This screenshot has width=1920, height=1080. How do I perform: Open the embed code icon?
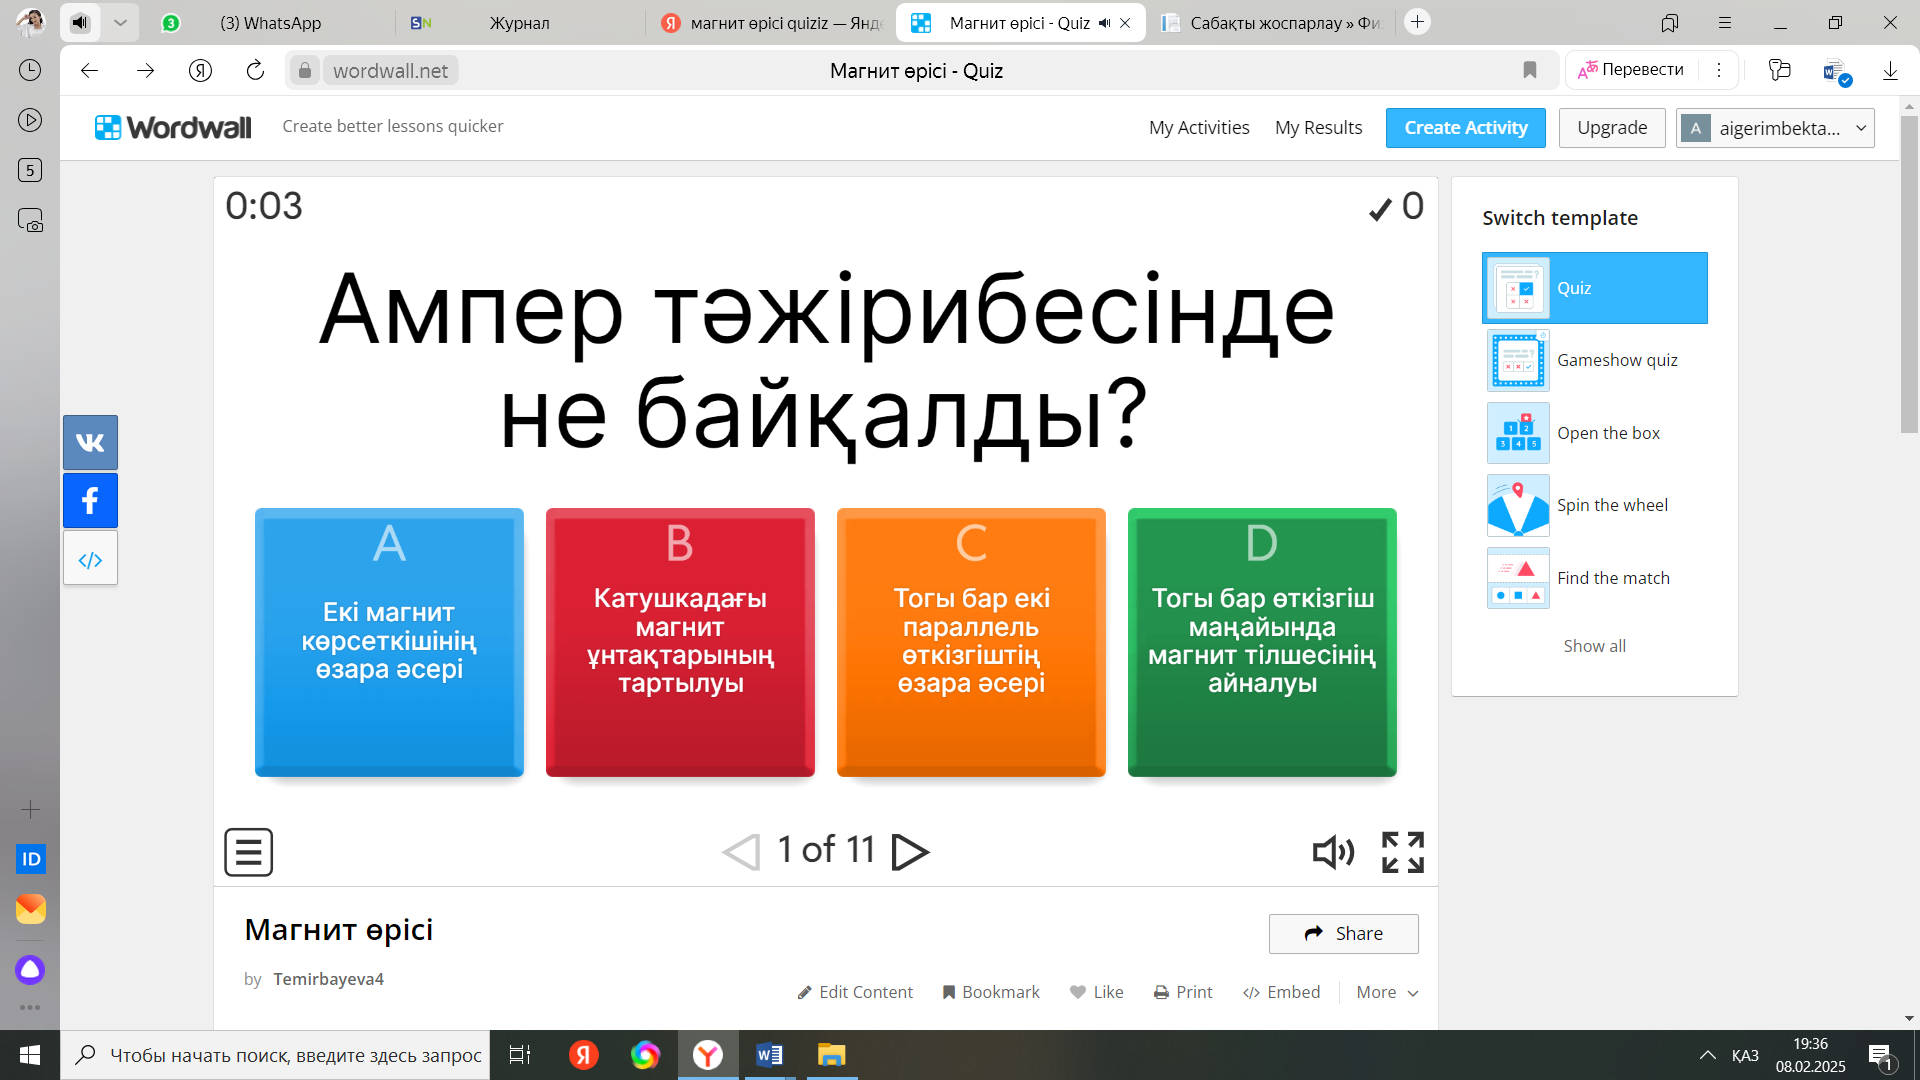tap(90, 559)
